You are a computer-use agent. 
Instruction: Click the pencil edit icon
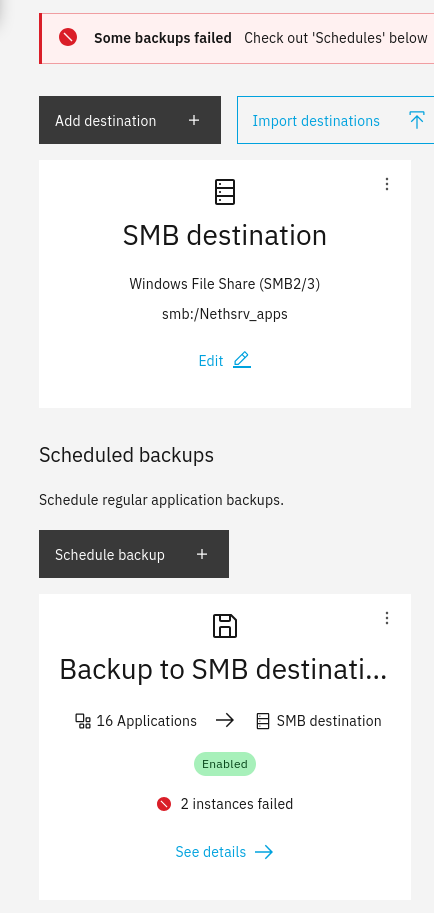[x=242, y=360]
